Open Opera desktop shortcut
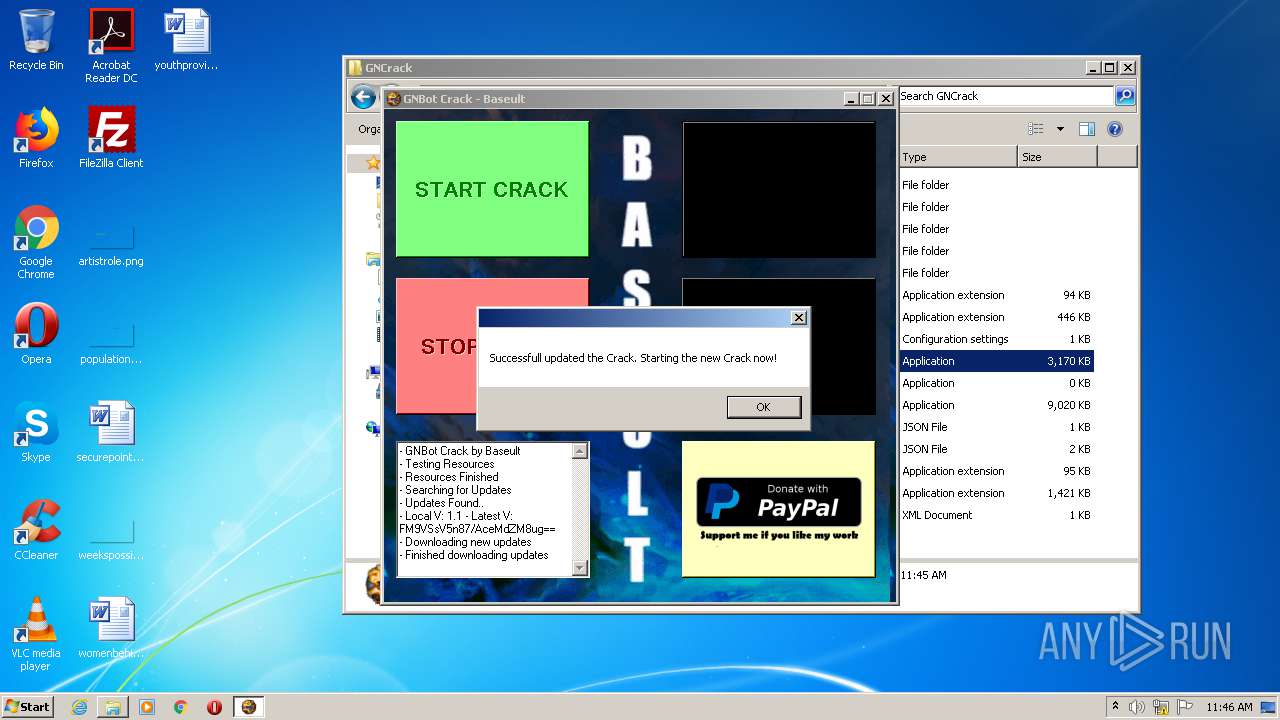Viewport: 1280px width, 720px height. pyautogui.click(x=36, y=335)
